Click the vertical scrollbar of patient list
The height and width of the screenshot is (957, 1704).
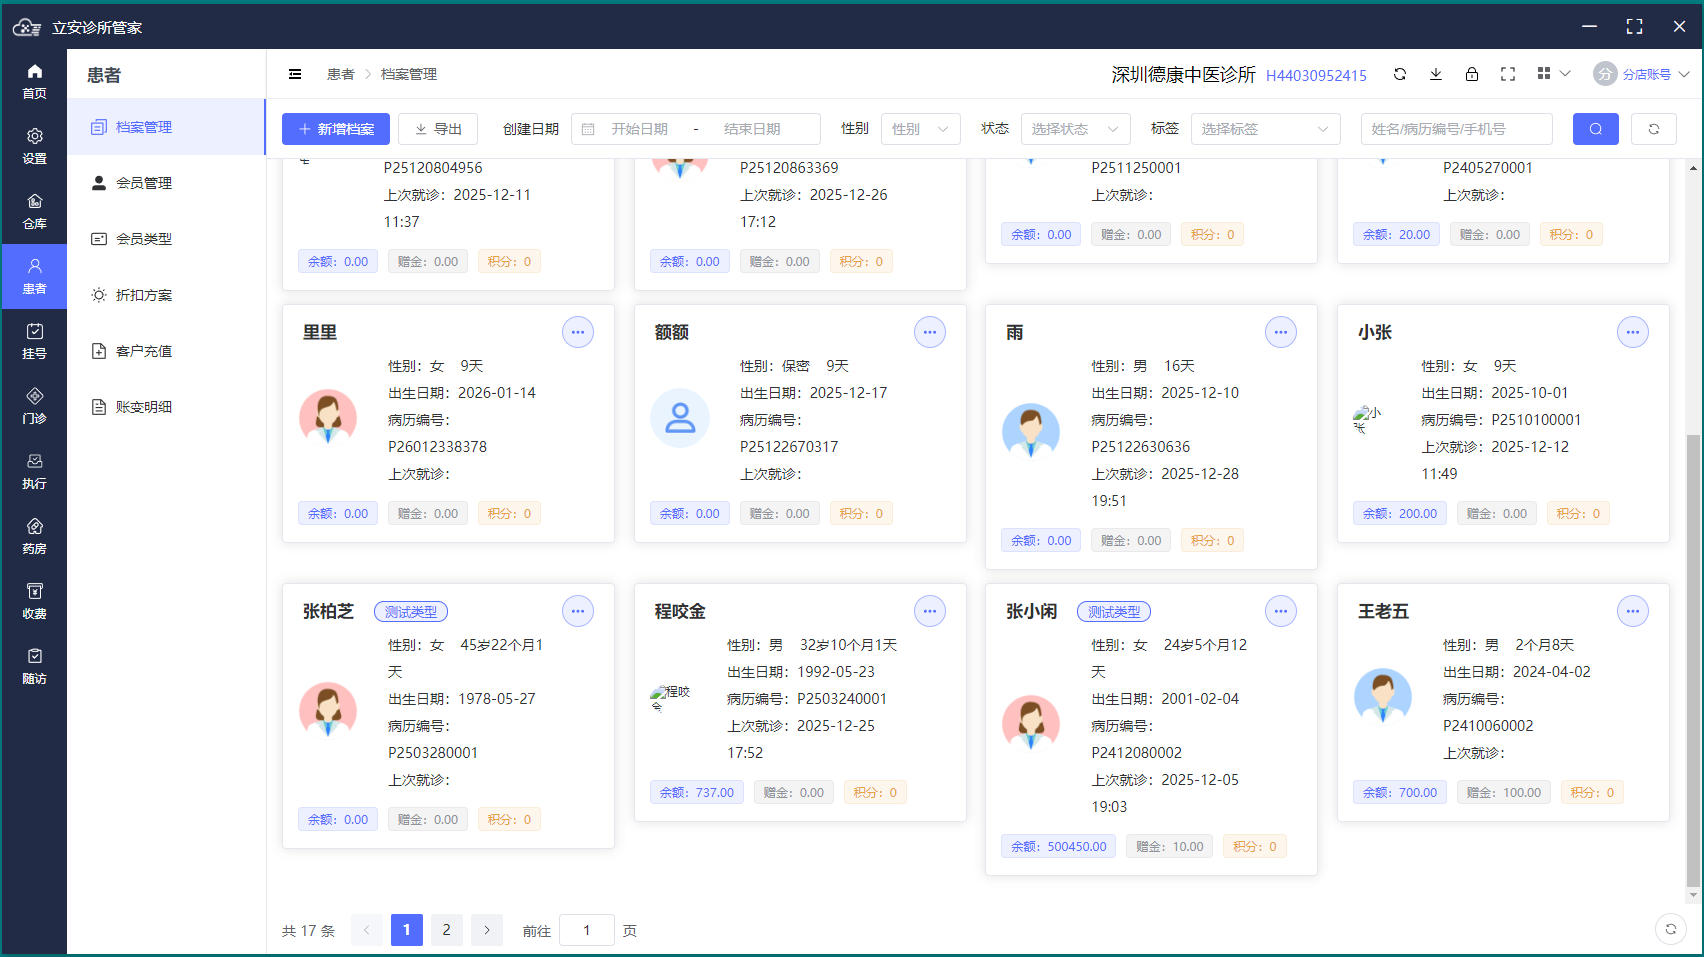[1692, 661]
